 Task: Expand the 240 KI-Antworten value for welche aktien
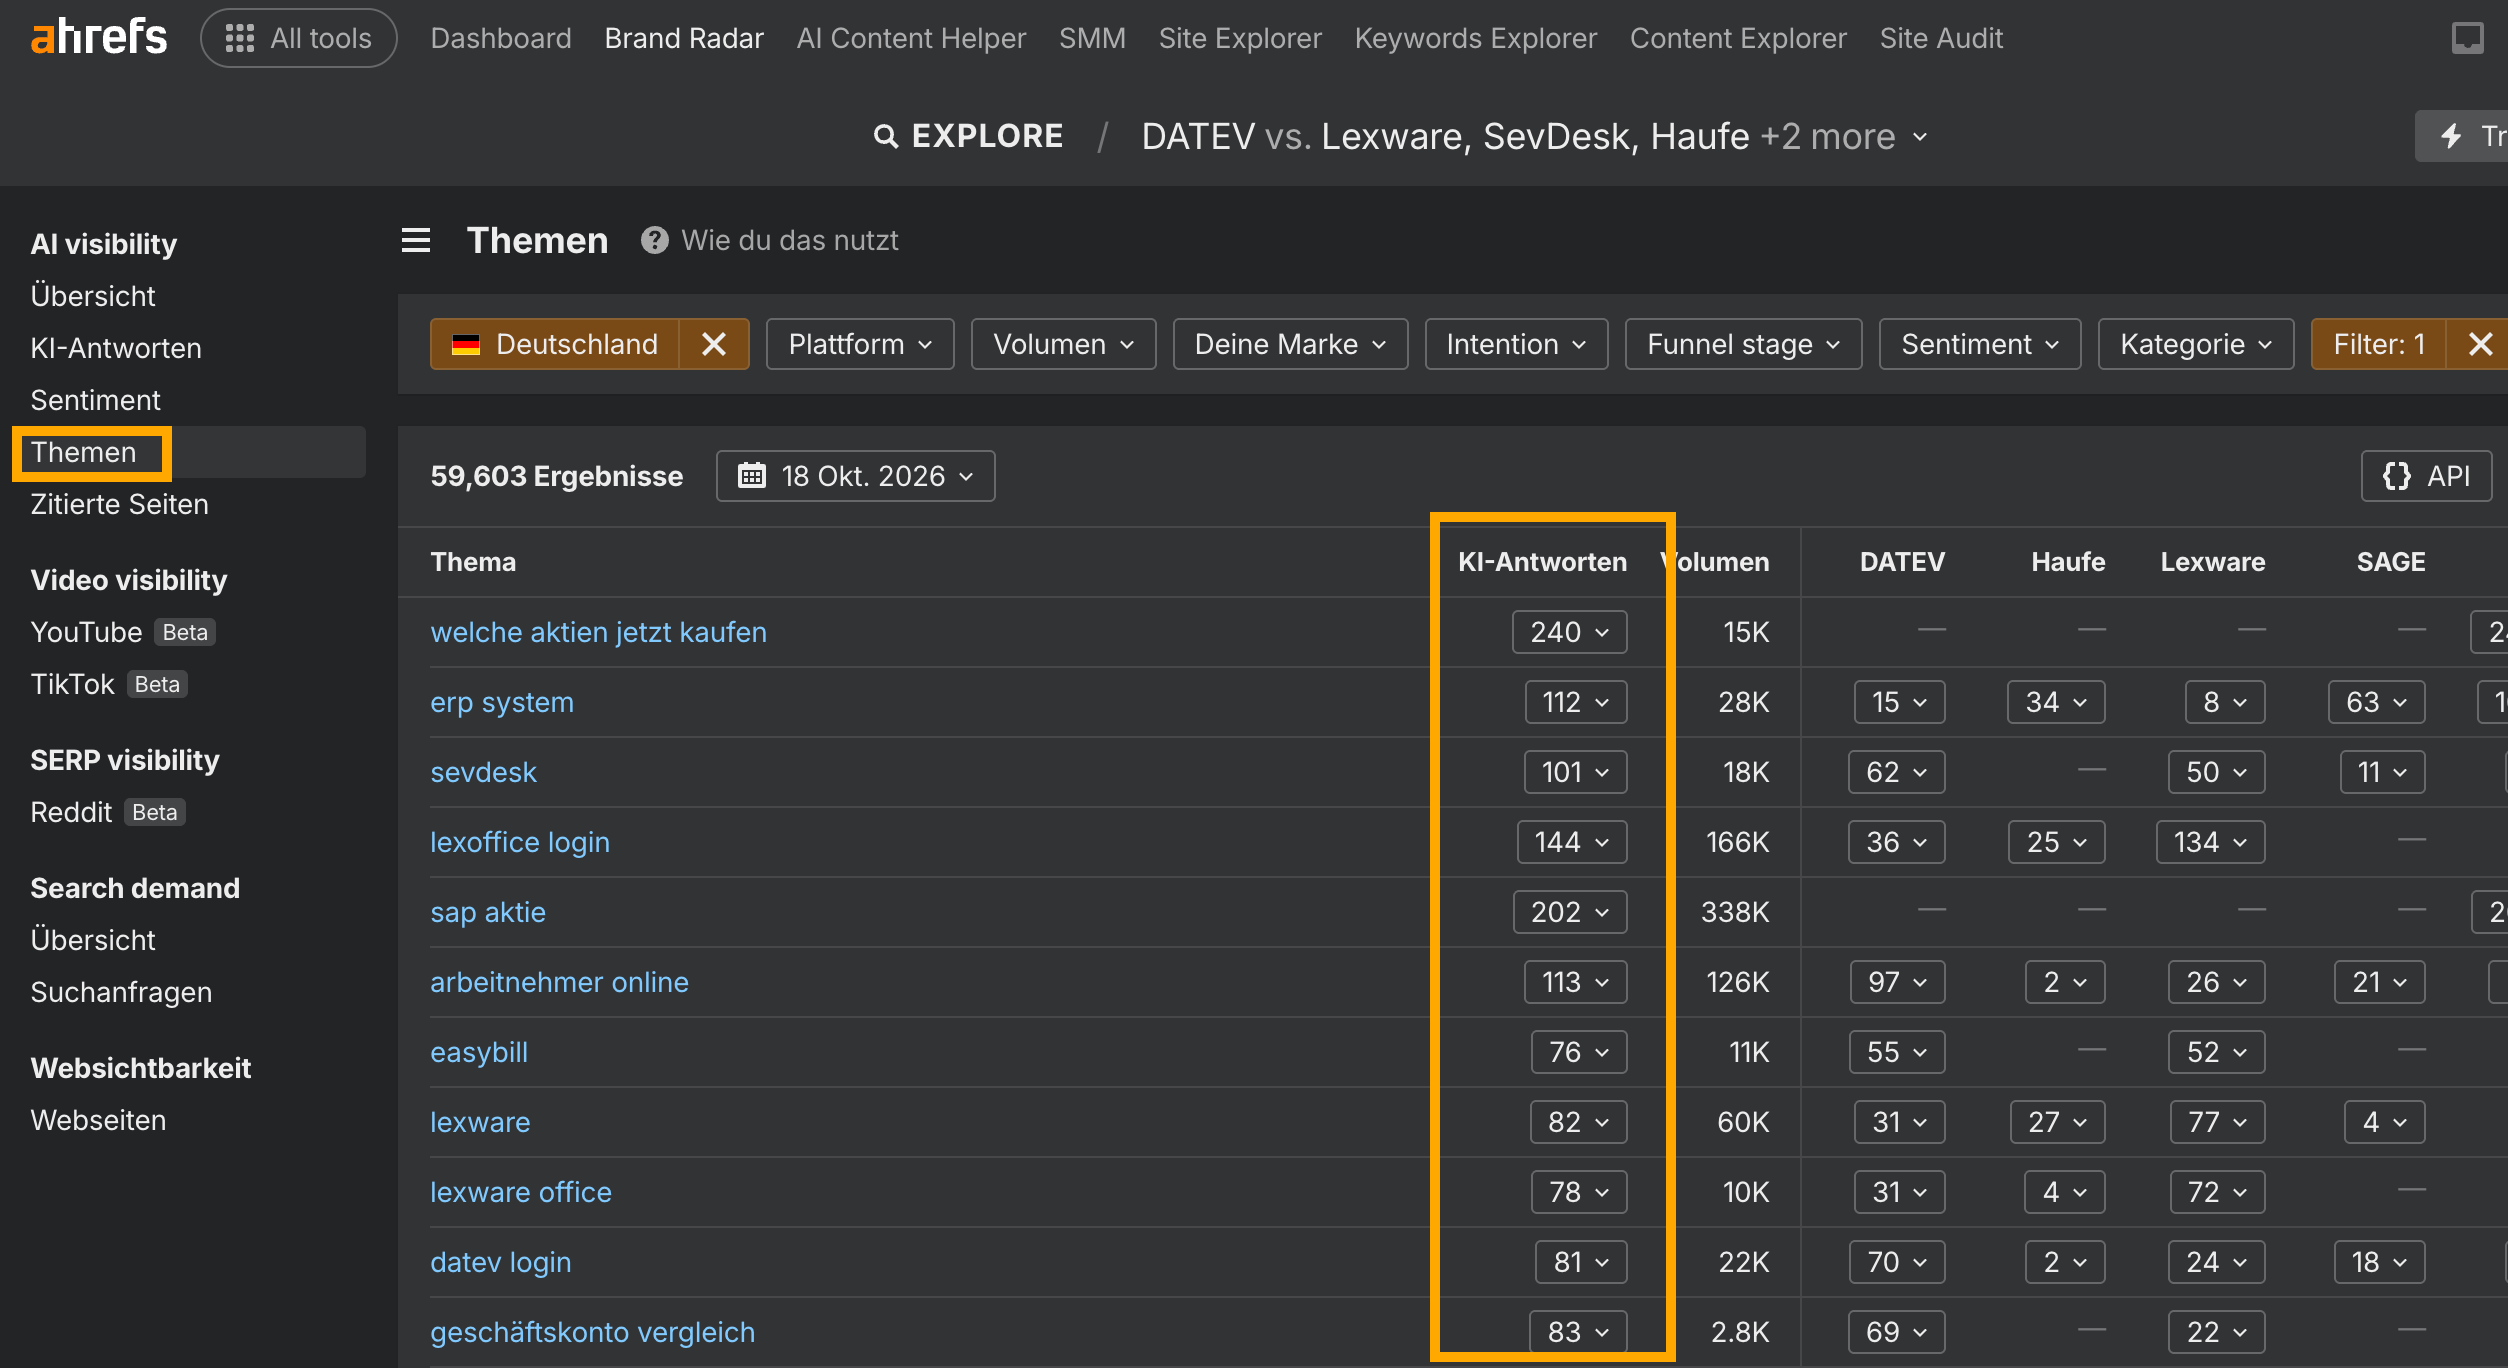coord(1569,632)
